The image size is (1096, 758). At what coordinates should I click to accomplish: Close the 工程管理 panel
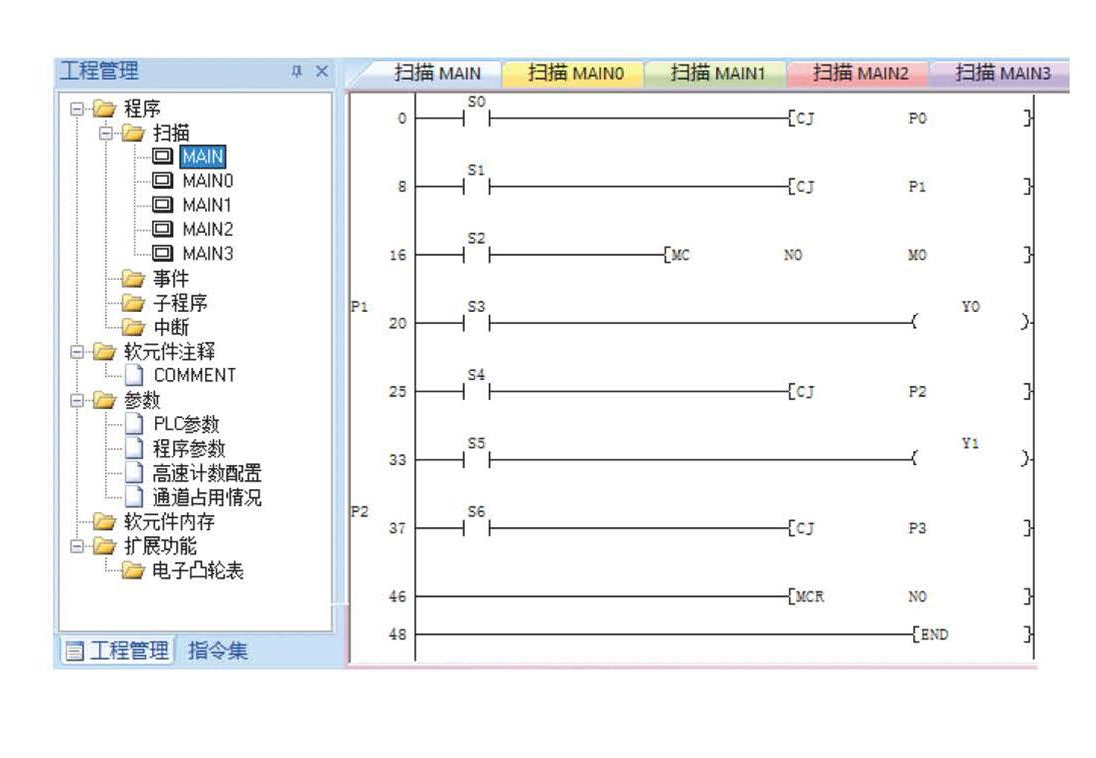coord(321,72)
